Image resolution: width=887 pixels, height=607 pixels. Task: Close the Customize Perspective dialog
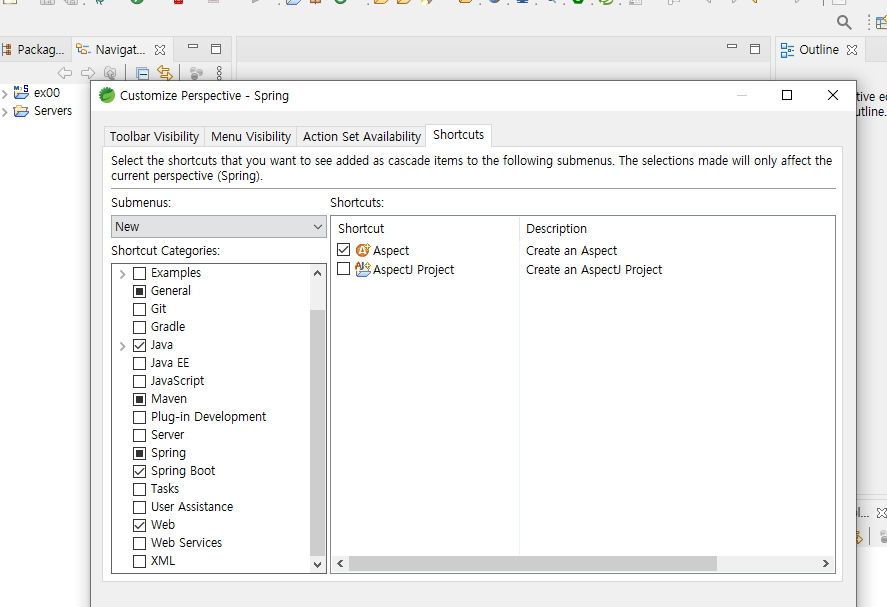(x=833, y=95)
